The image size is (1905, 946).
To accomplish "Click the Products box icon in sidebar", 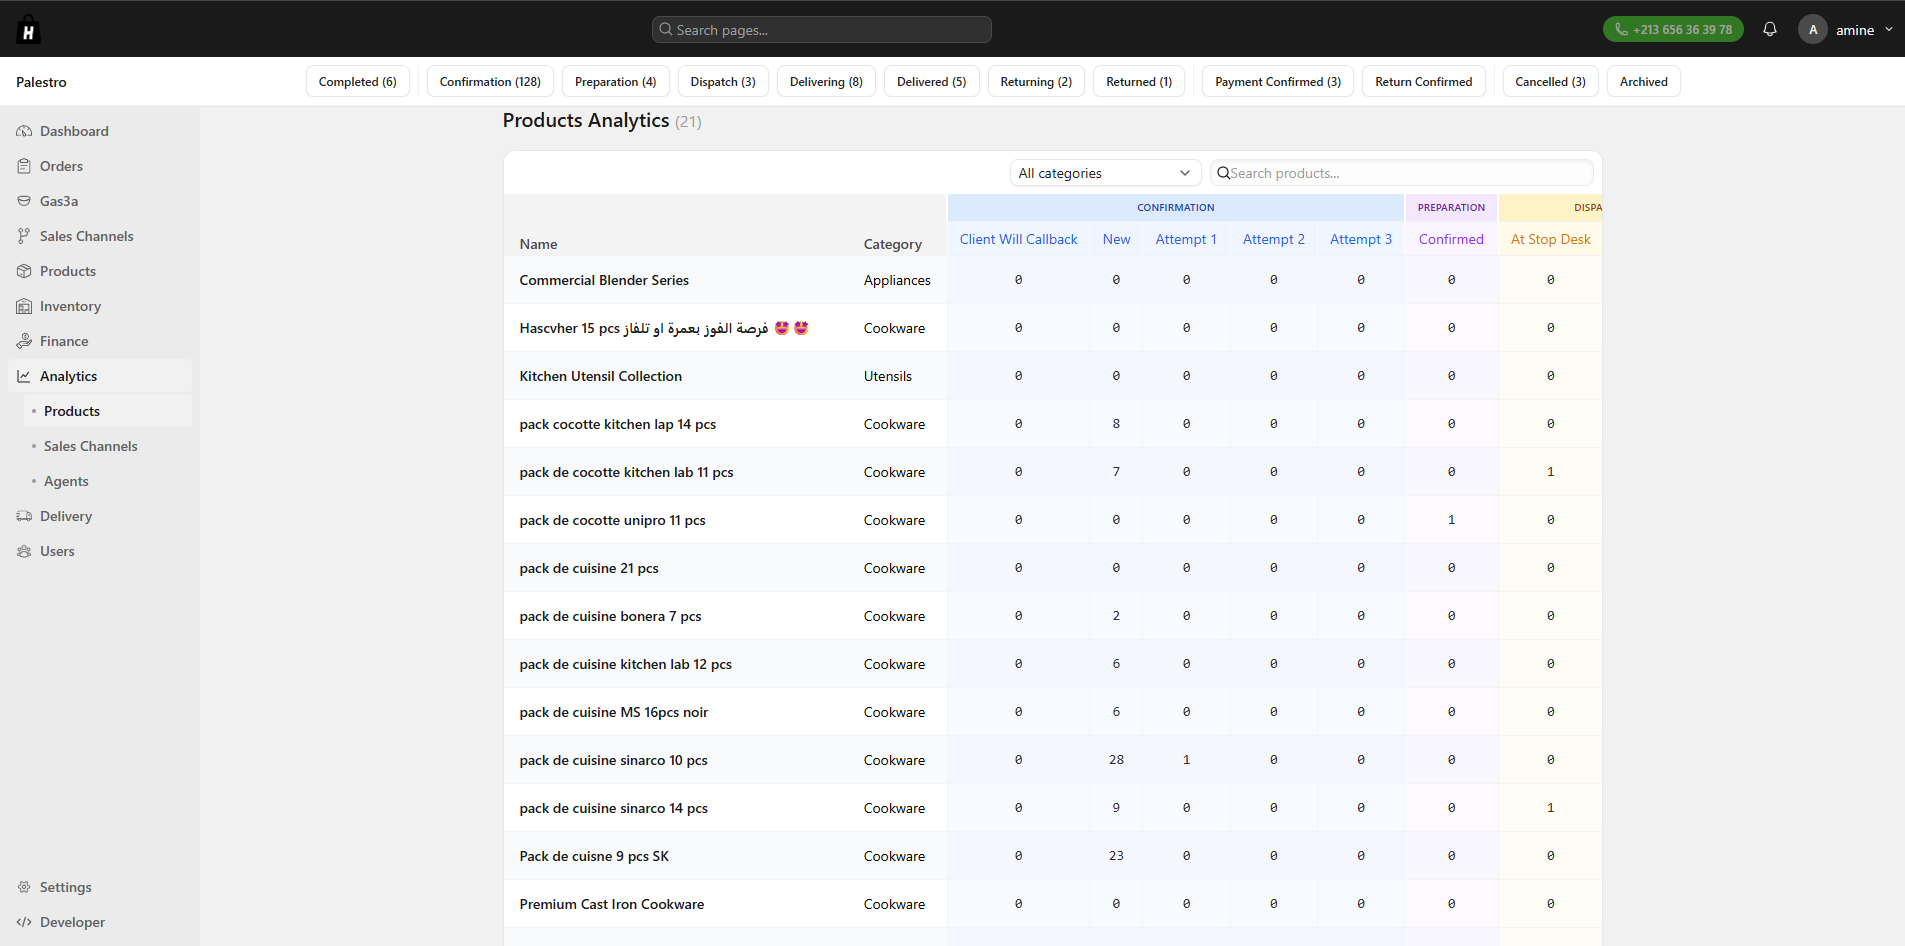I will pyautogui.click(x=24, y=271).
